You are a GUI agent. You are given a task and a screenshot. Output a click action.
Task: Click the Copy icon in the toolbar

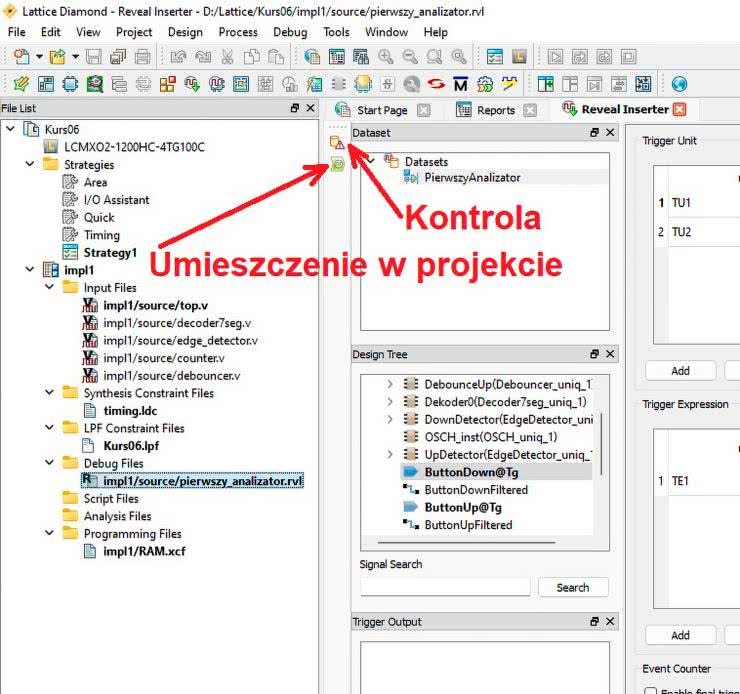[251, 57]
